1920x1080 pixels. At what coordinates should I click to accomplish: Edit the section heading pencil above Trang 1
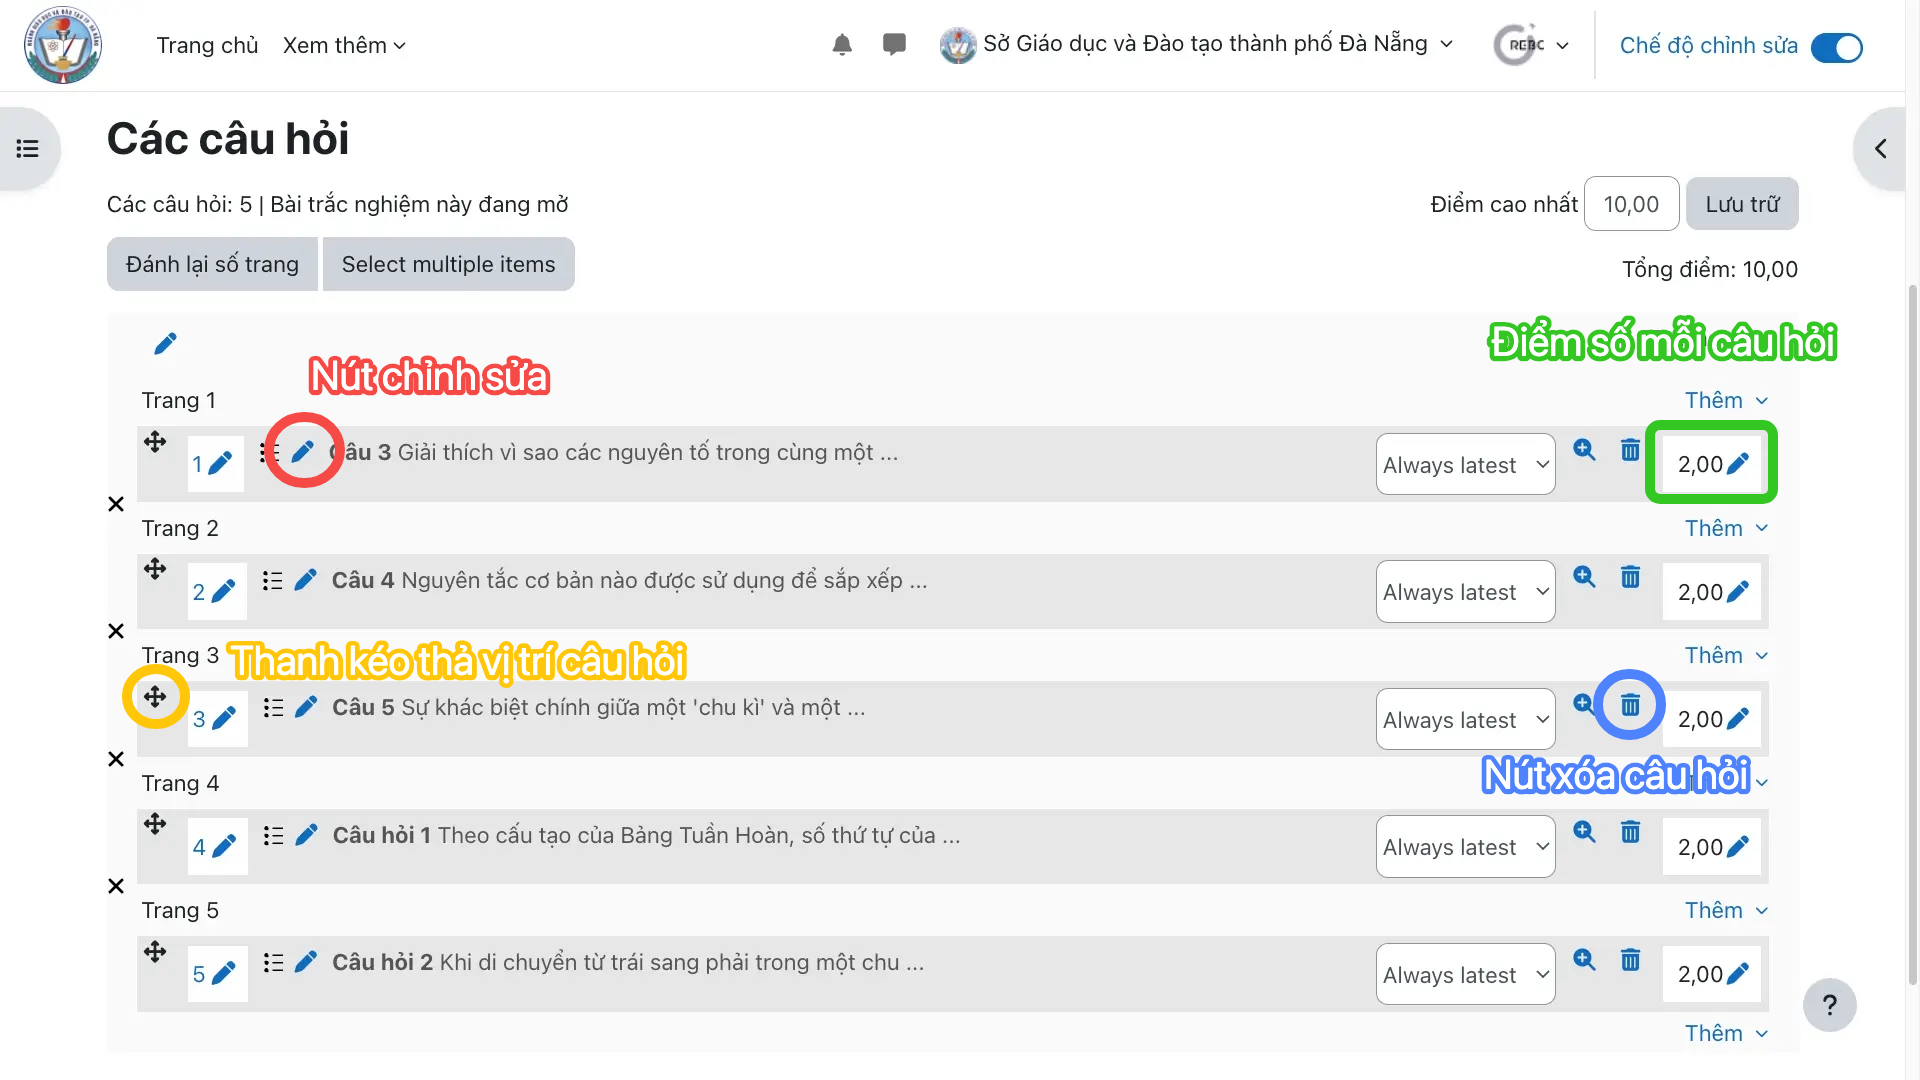[165, 344]
